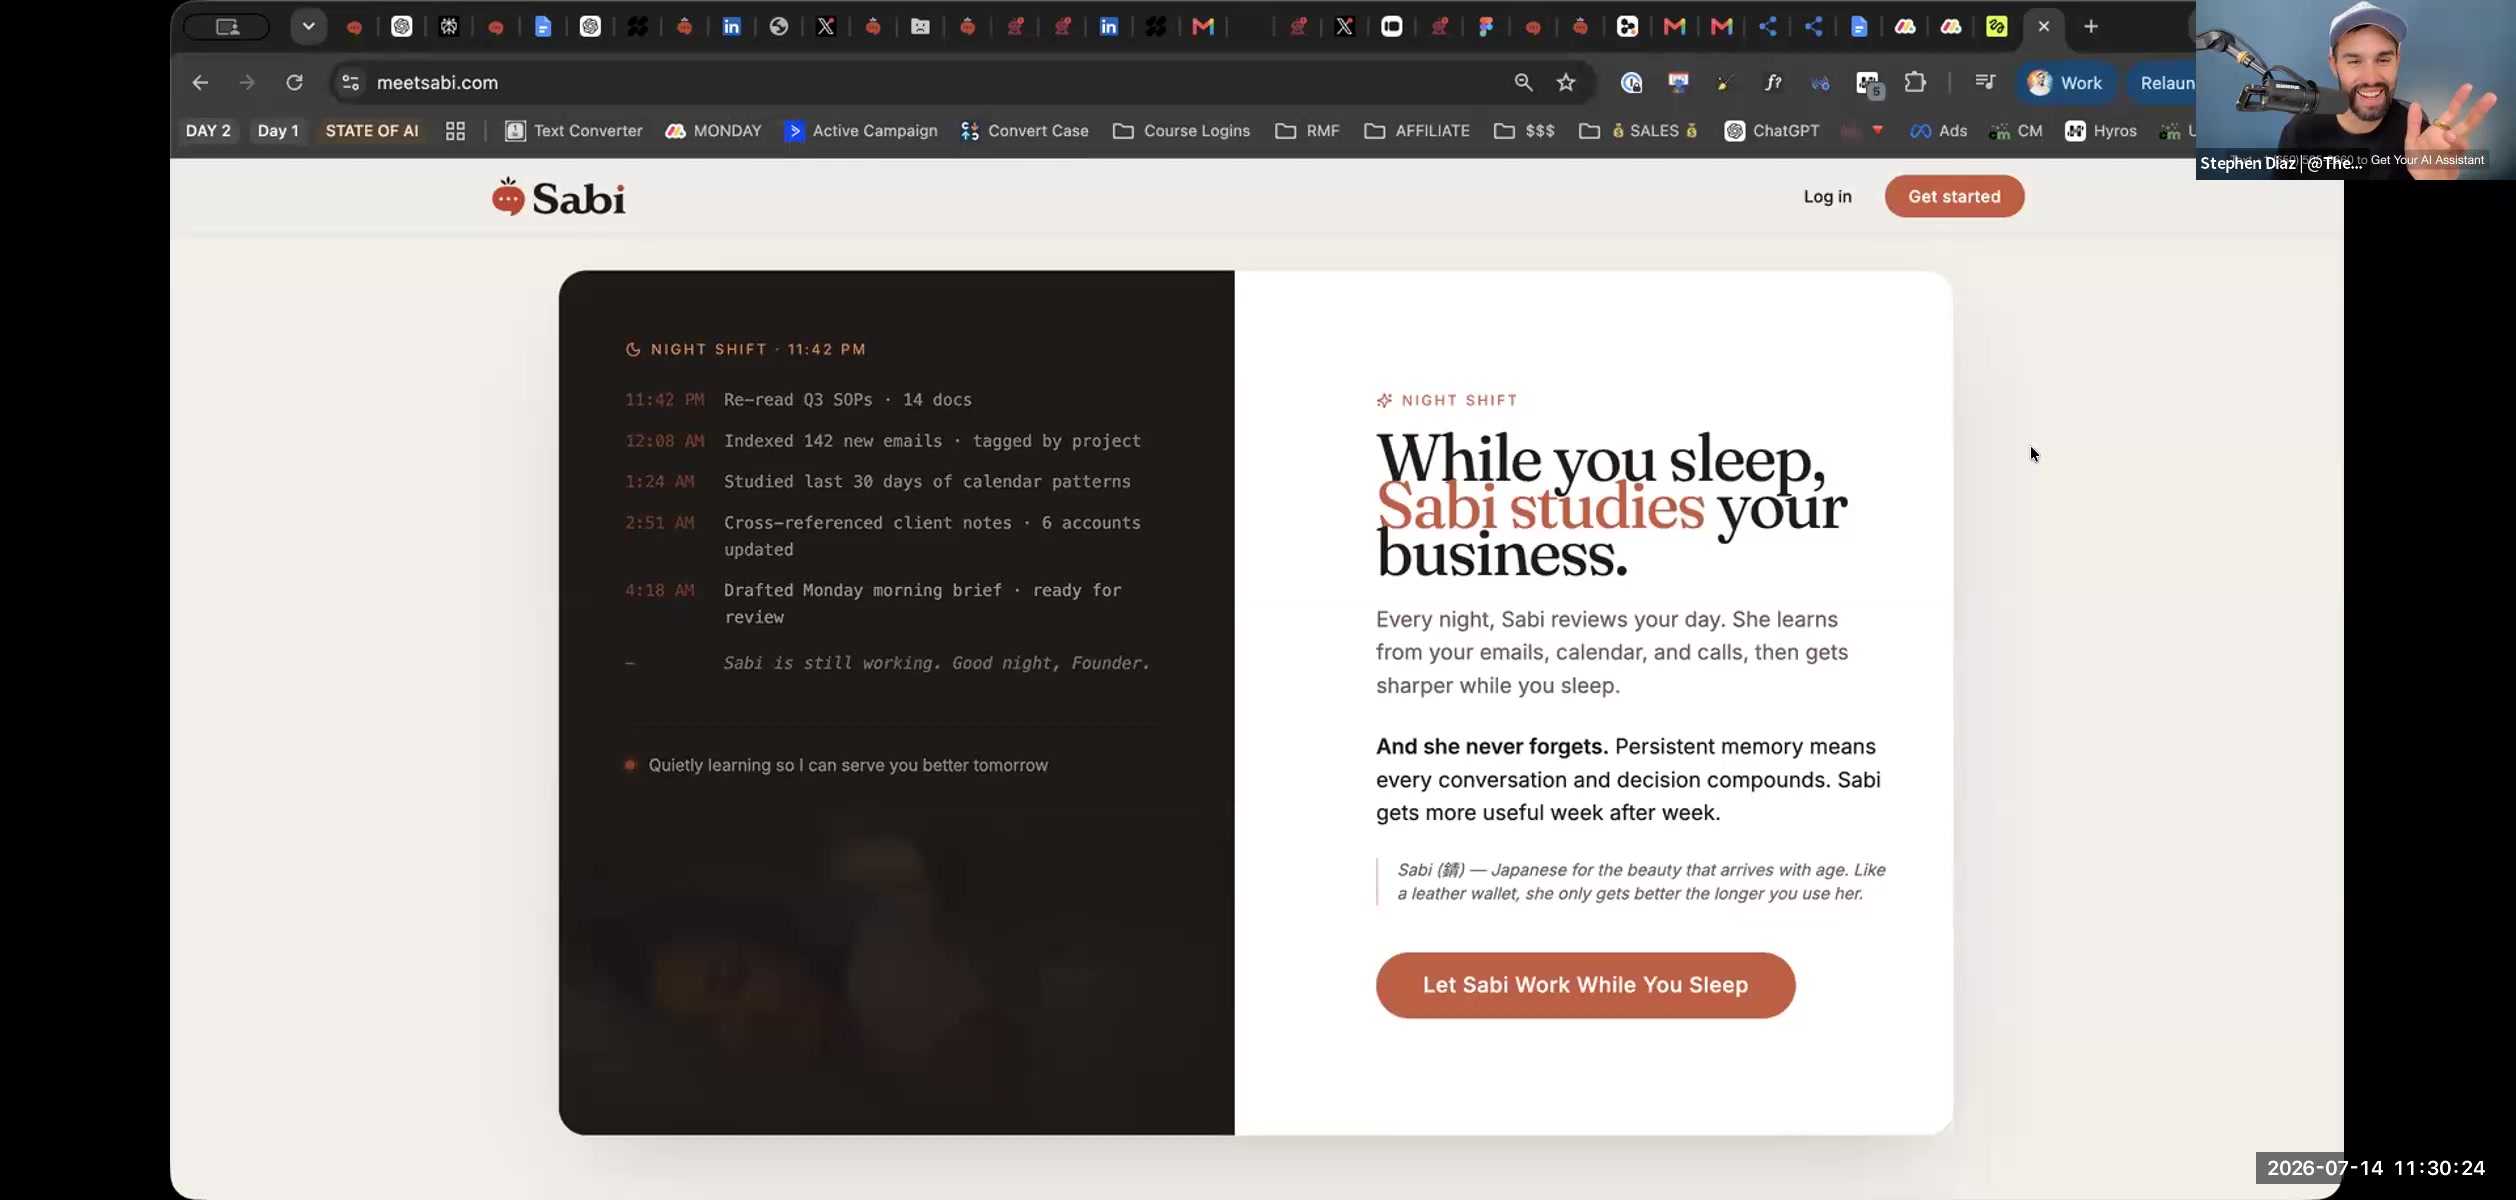Click the red triangle bookmark
This screenshot has height=1200, width=2516.
click(1877, 130)
